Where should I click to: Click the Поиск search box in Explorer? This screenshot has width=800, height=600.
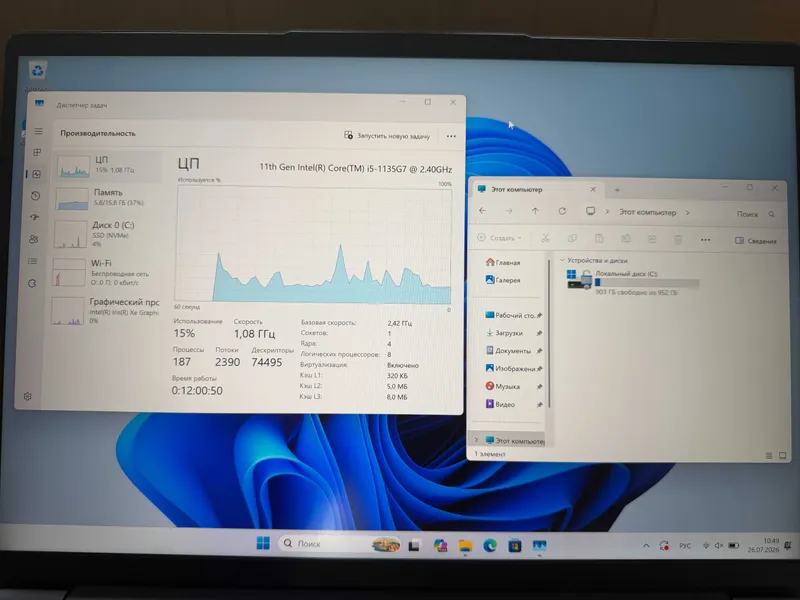tap(755, 214)
